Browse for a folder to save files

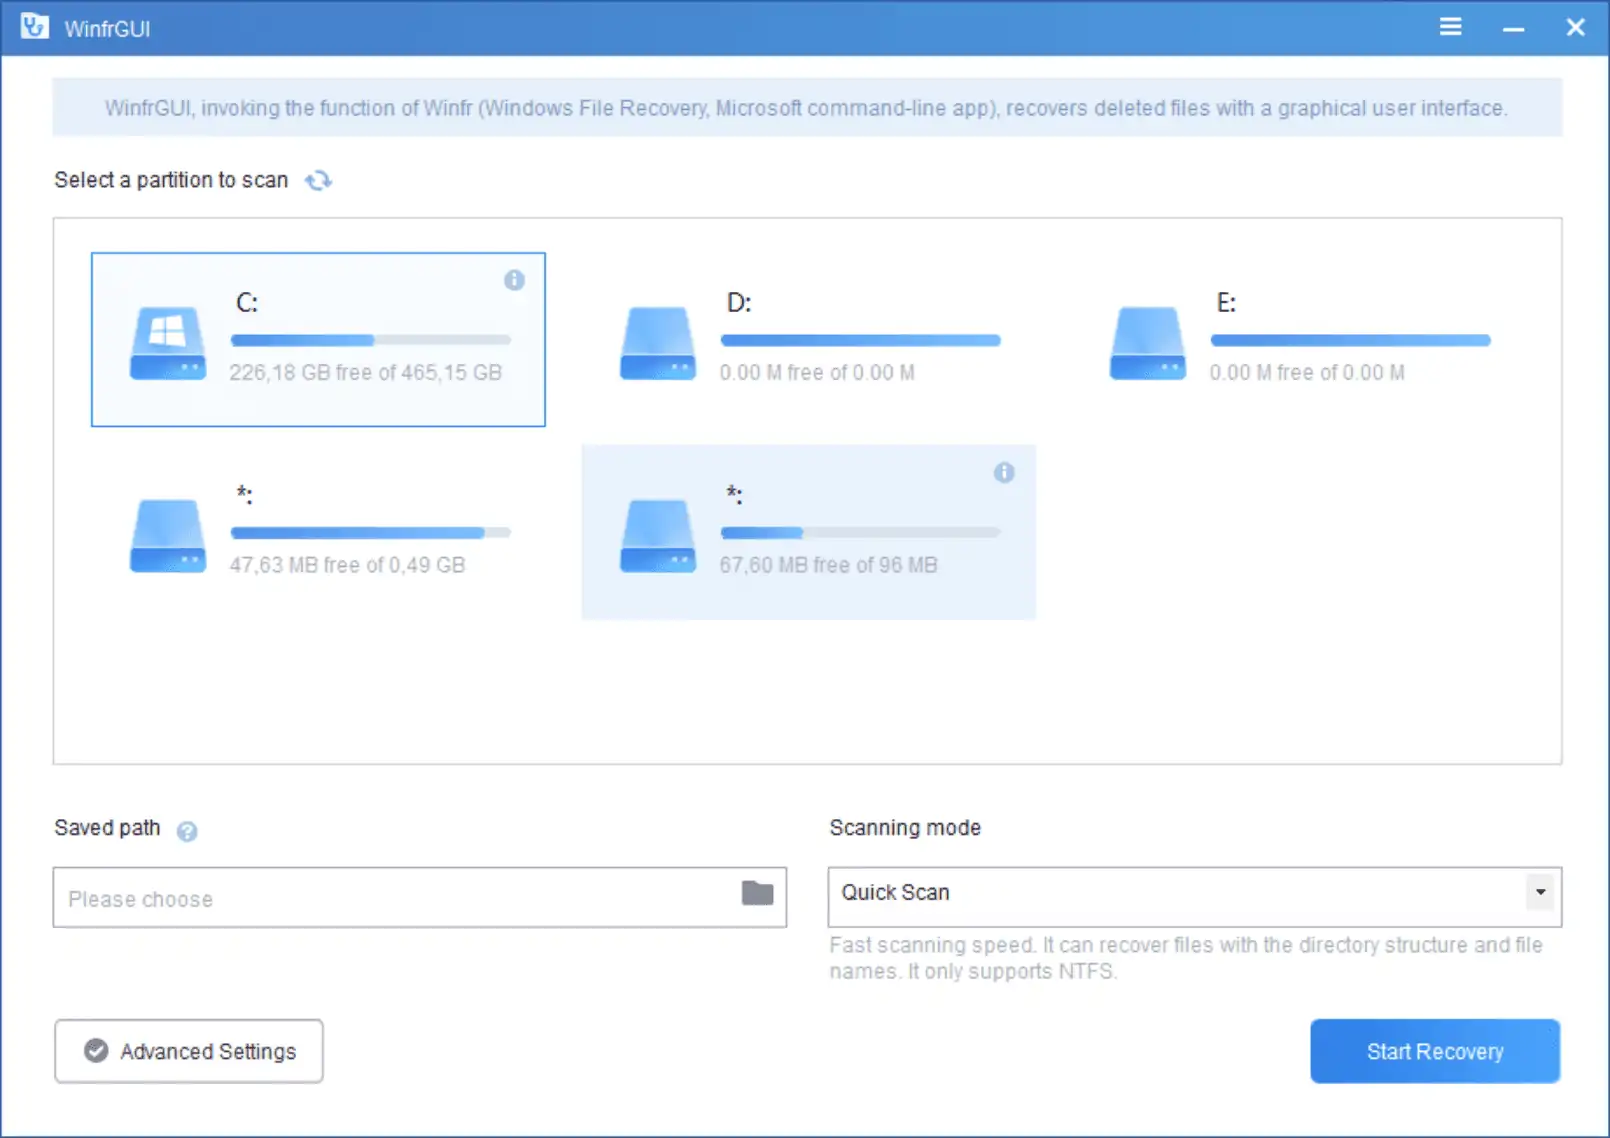click(x=757, y=893)
